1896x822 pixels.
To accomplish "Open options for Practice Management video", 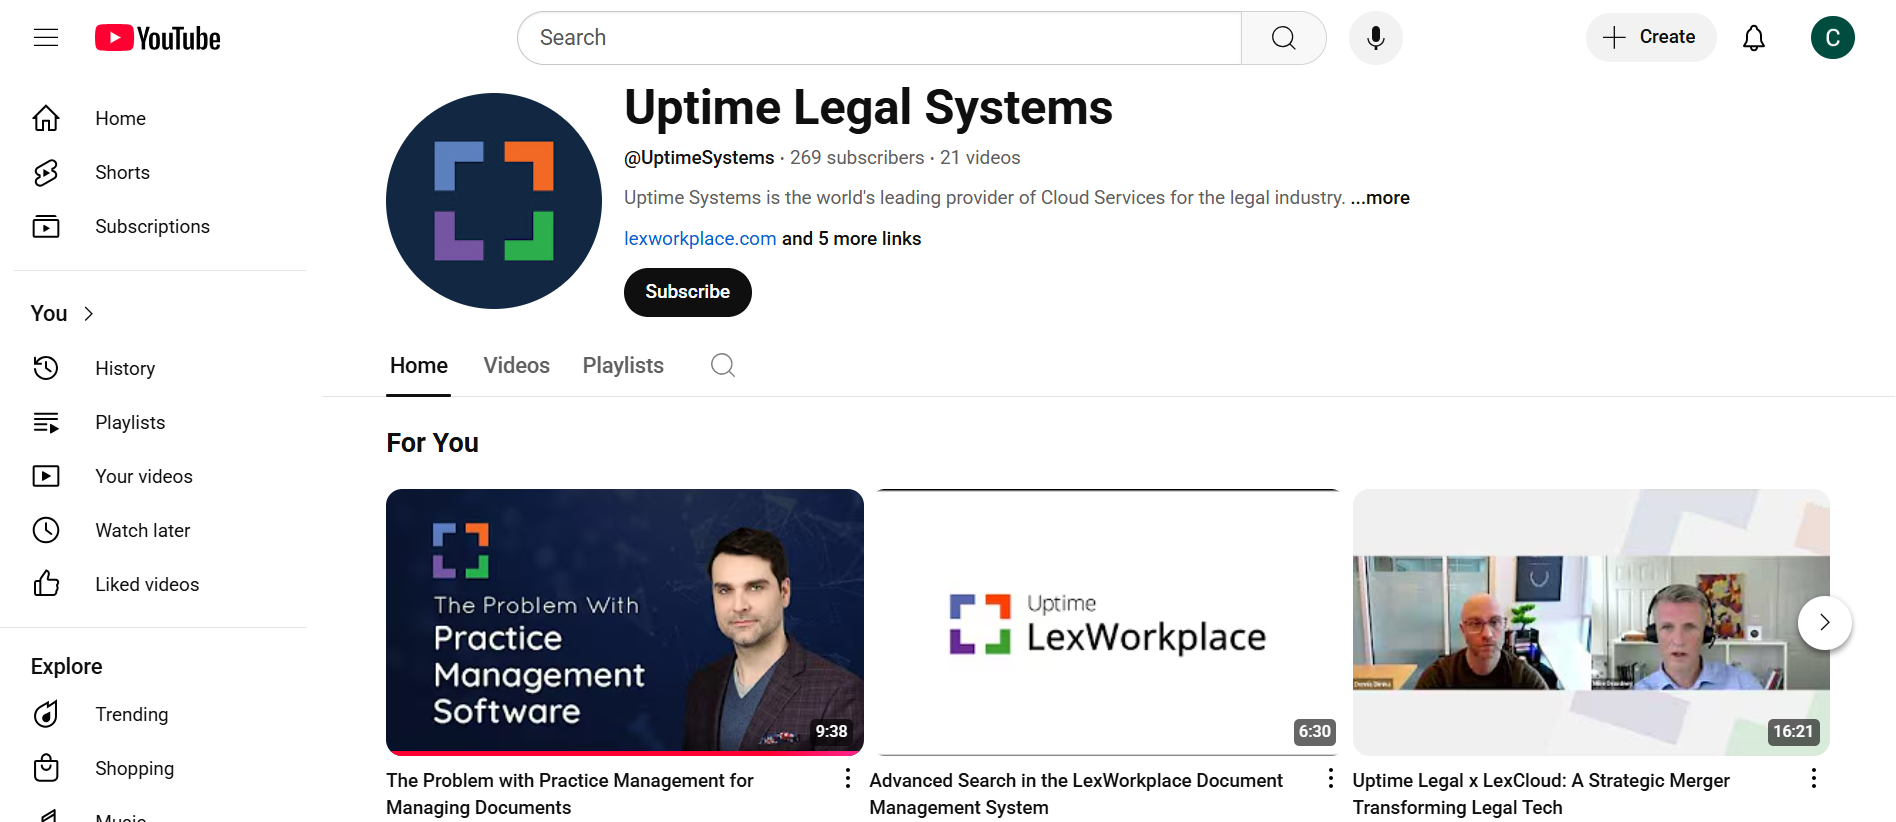I will coord(847,778).
